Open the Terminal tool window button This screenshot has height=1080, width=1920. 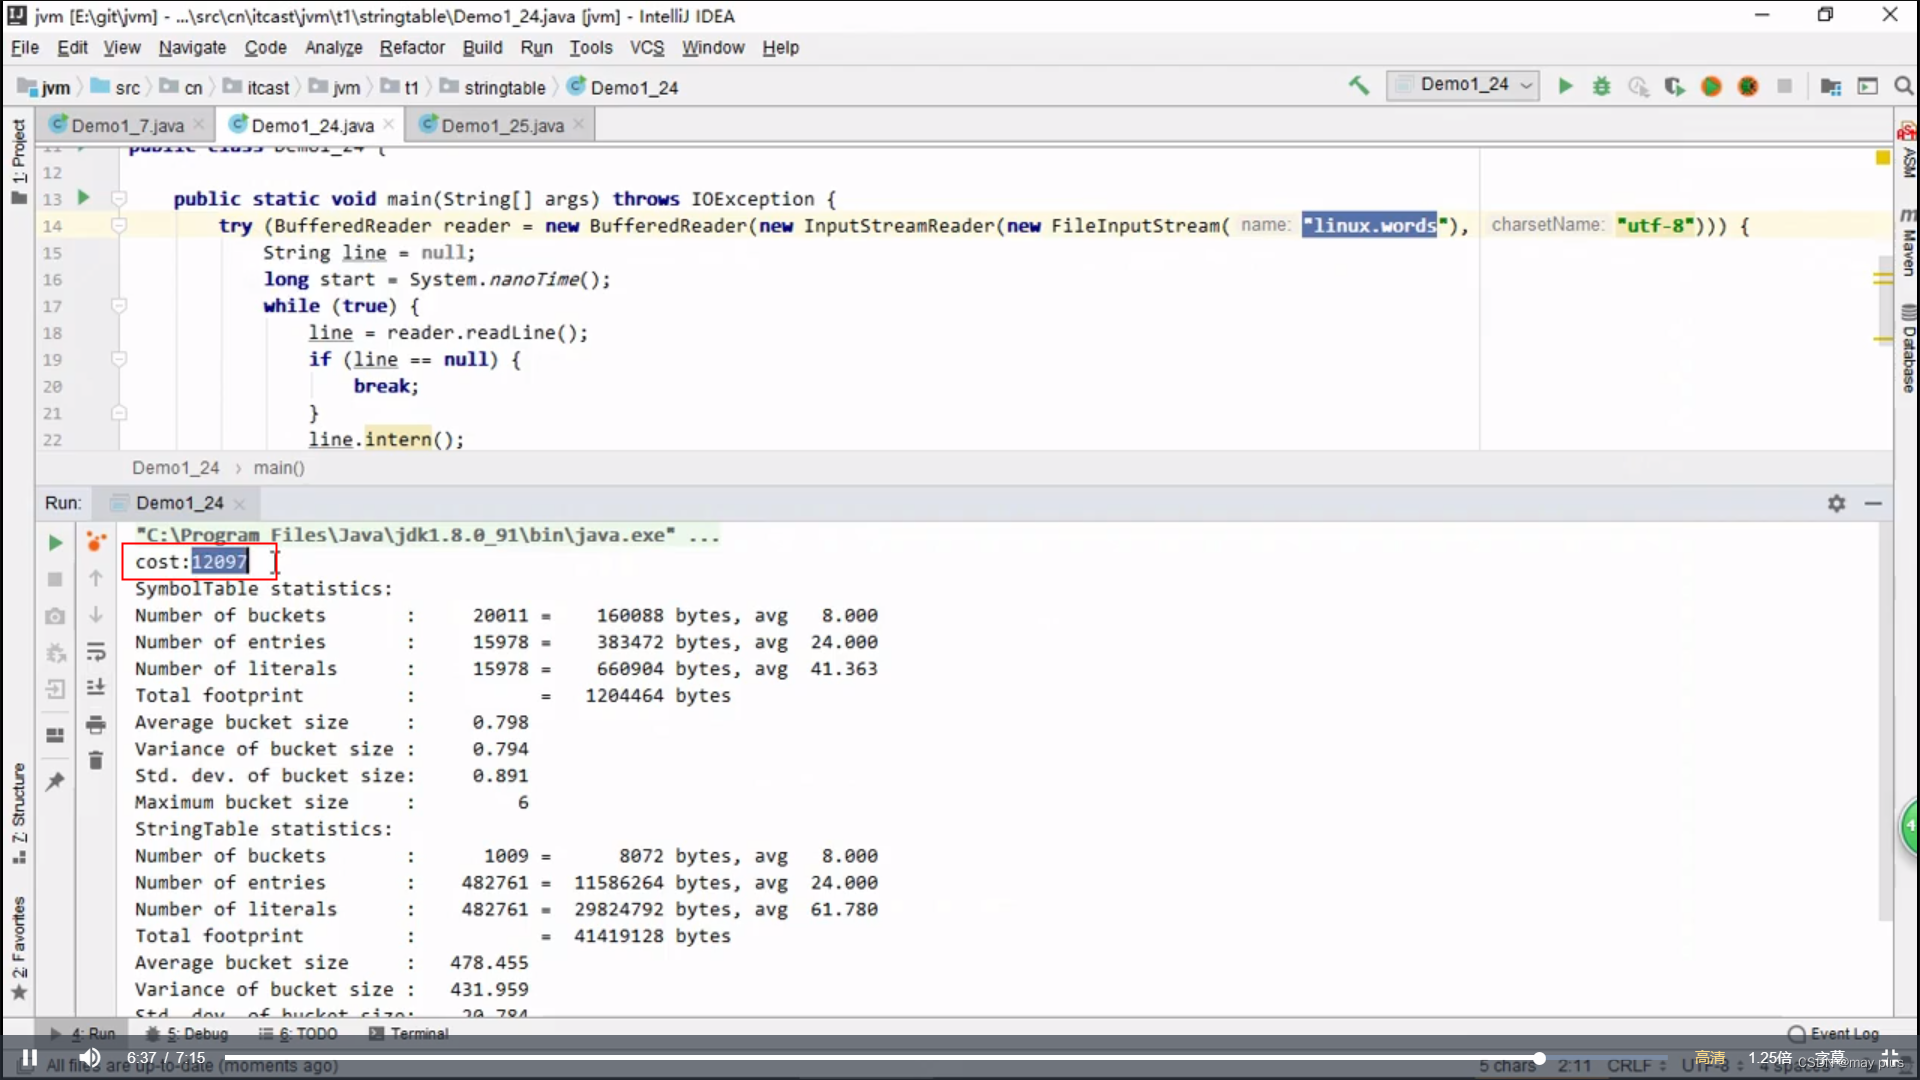(409, 1034)
